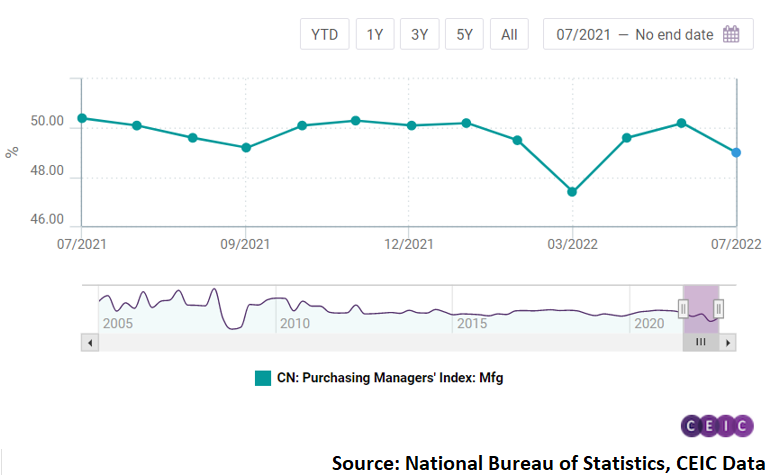Click the 2020 label in navigator

pos(649,323)
